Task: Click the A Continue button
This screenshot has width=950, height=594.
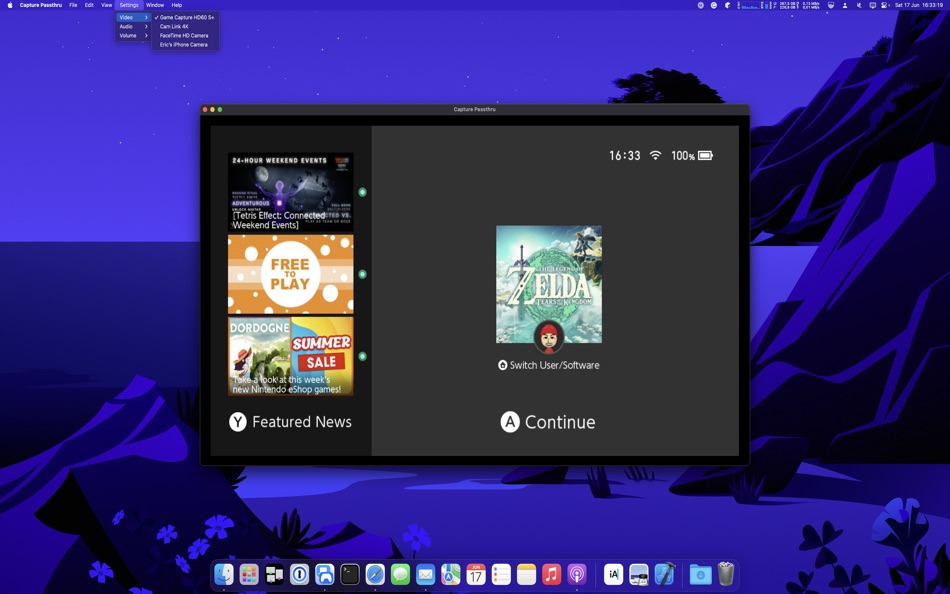Action: [x=548, y=422]
